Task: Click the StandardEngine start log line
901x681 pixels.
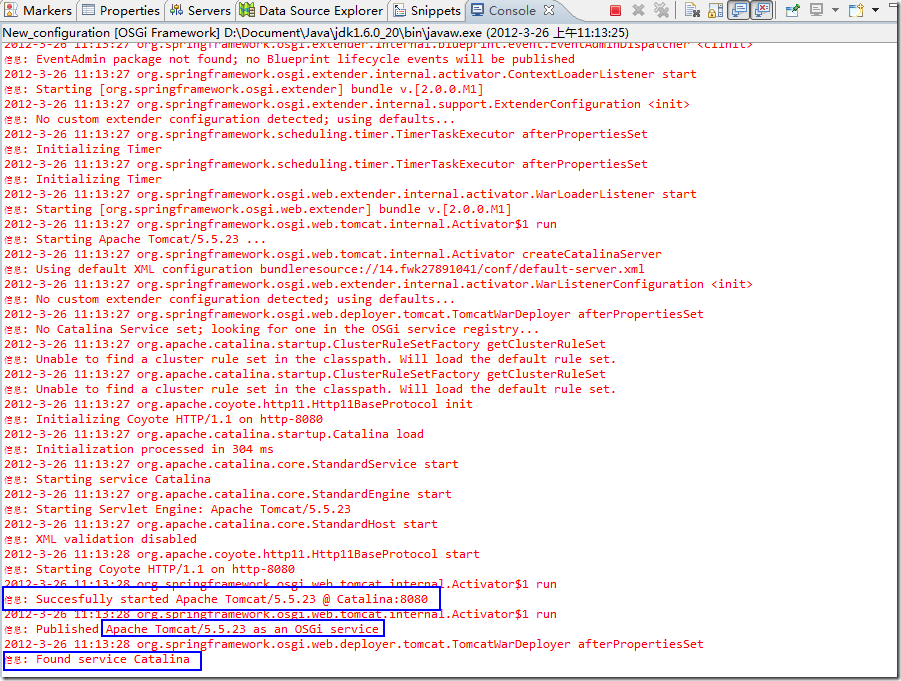Action: point(228,494)
